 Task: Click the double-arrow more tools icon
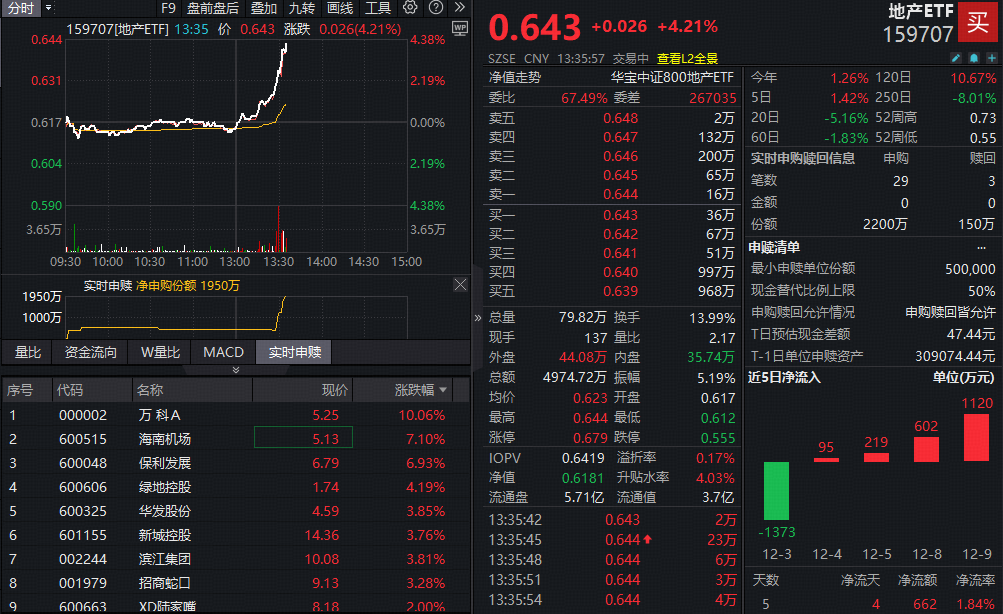[x=460, y=8]
